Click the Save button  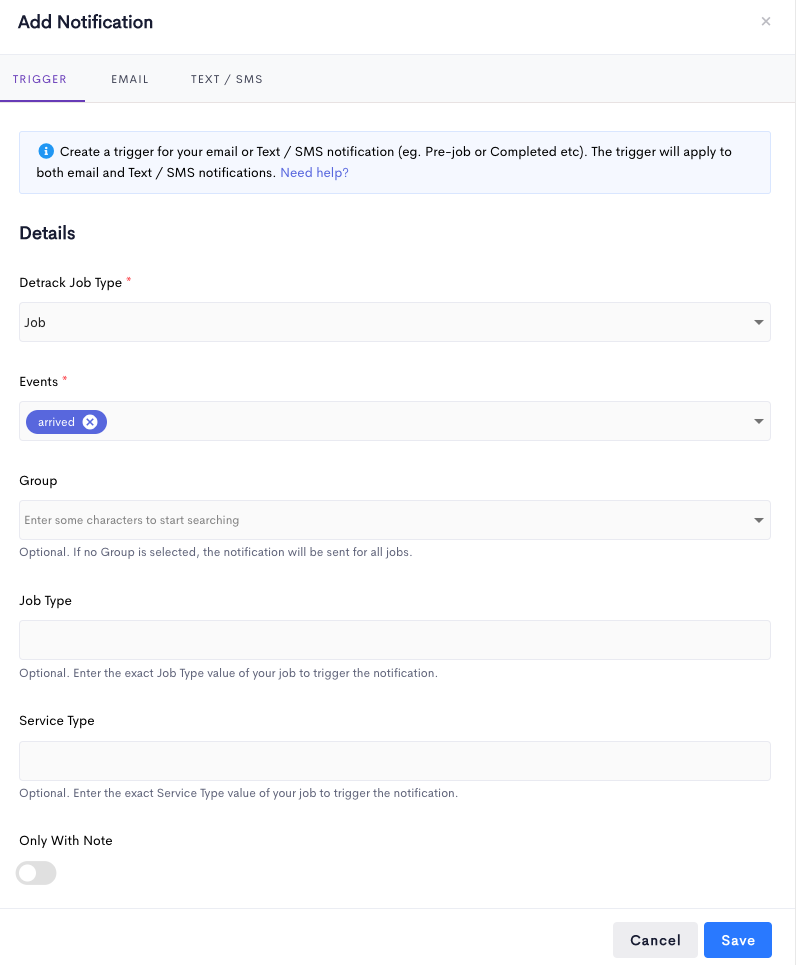(738, 940)
